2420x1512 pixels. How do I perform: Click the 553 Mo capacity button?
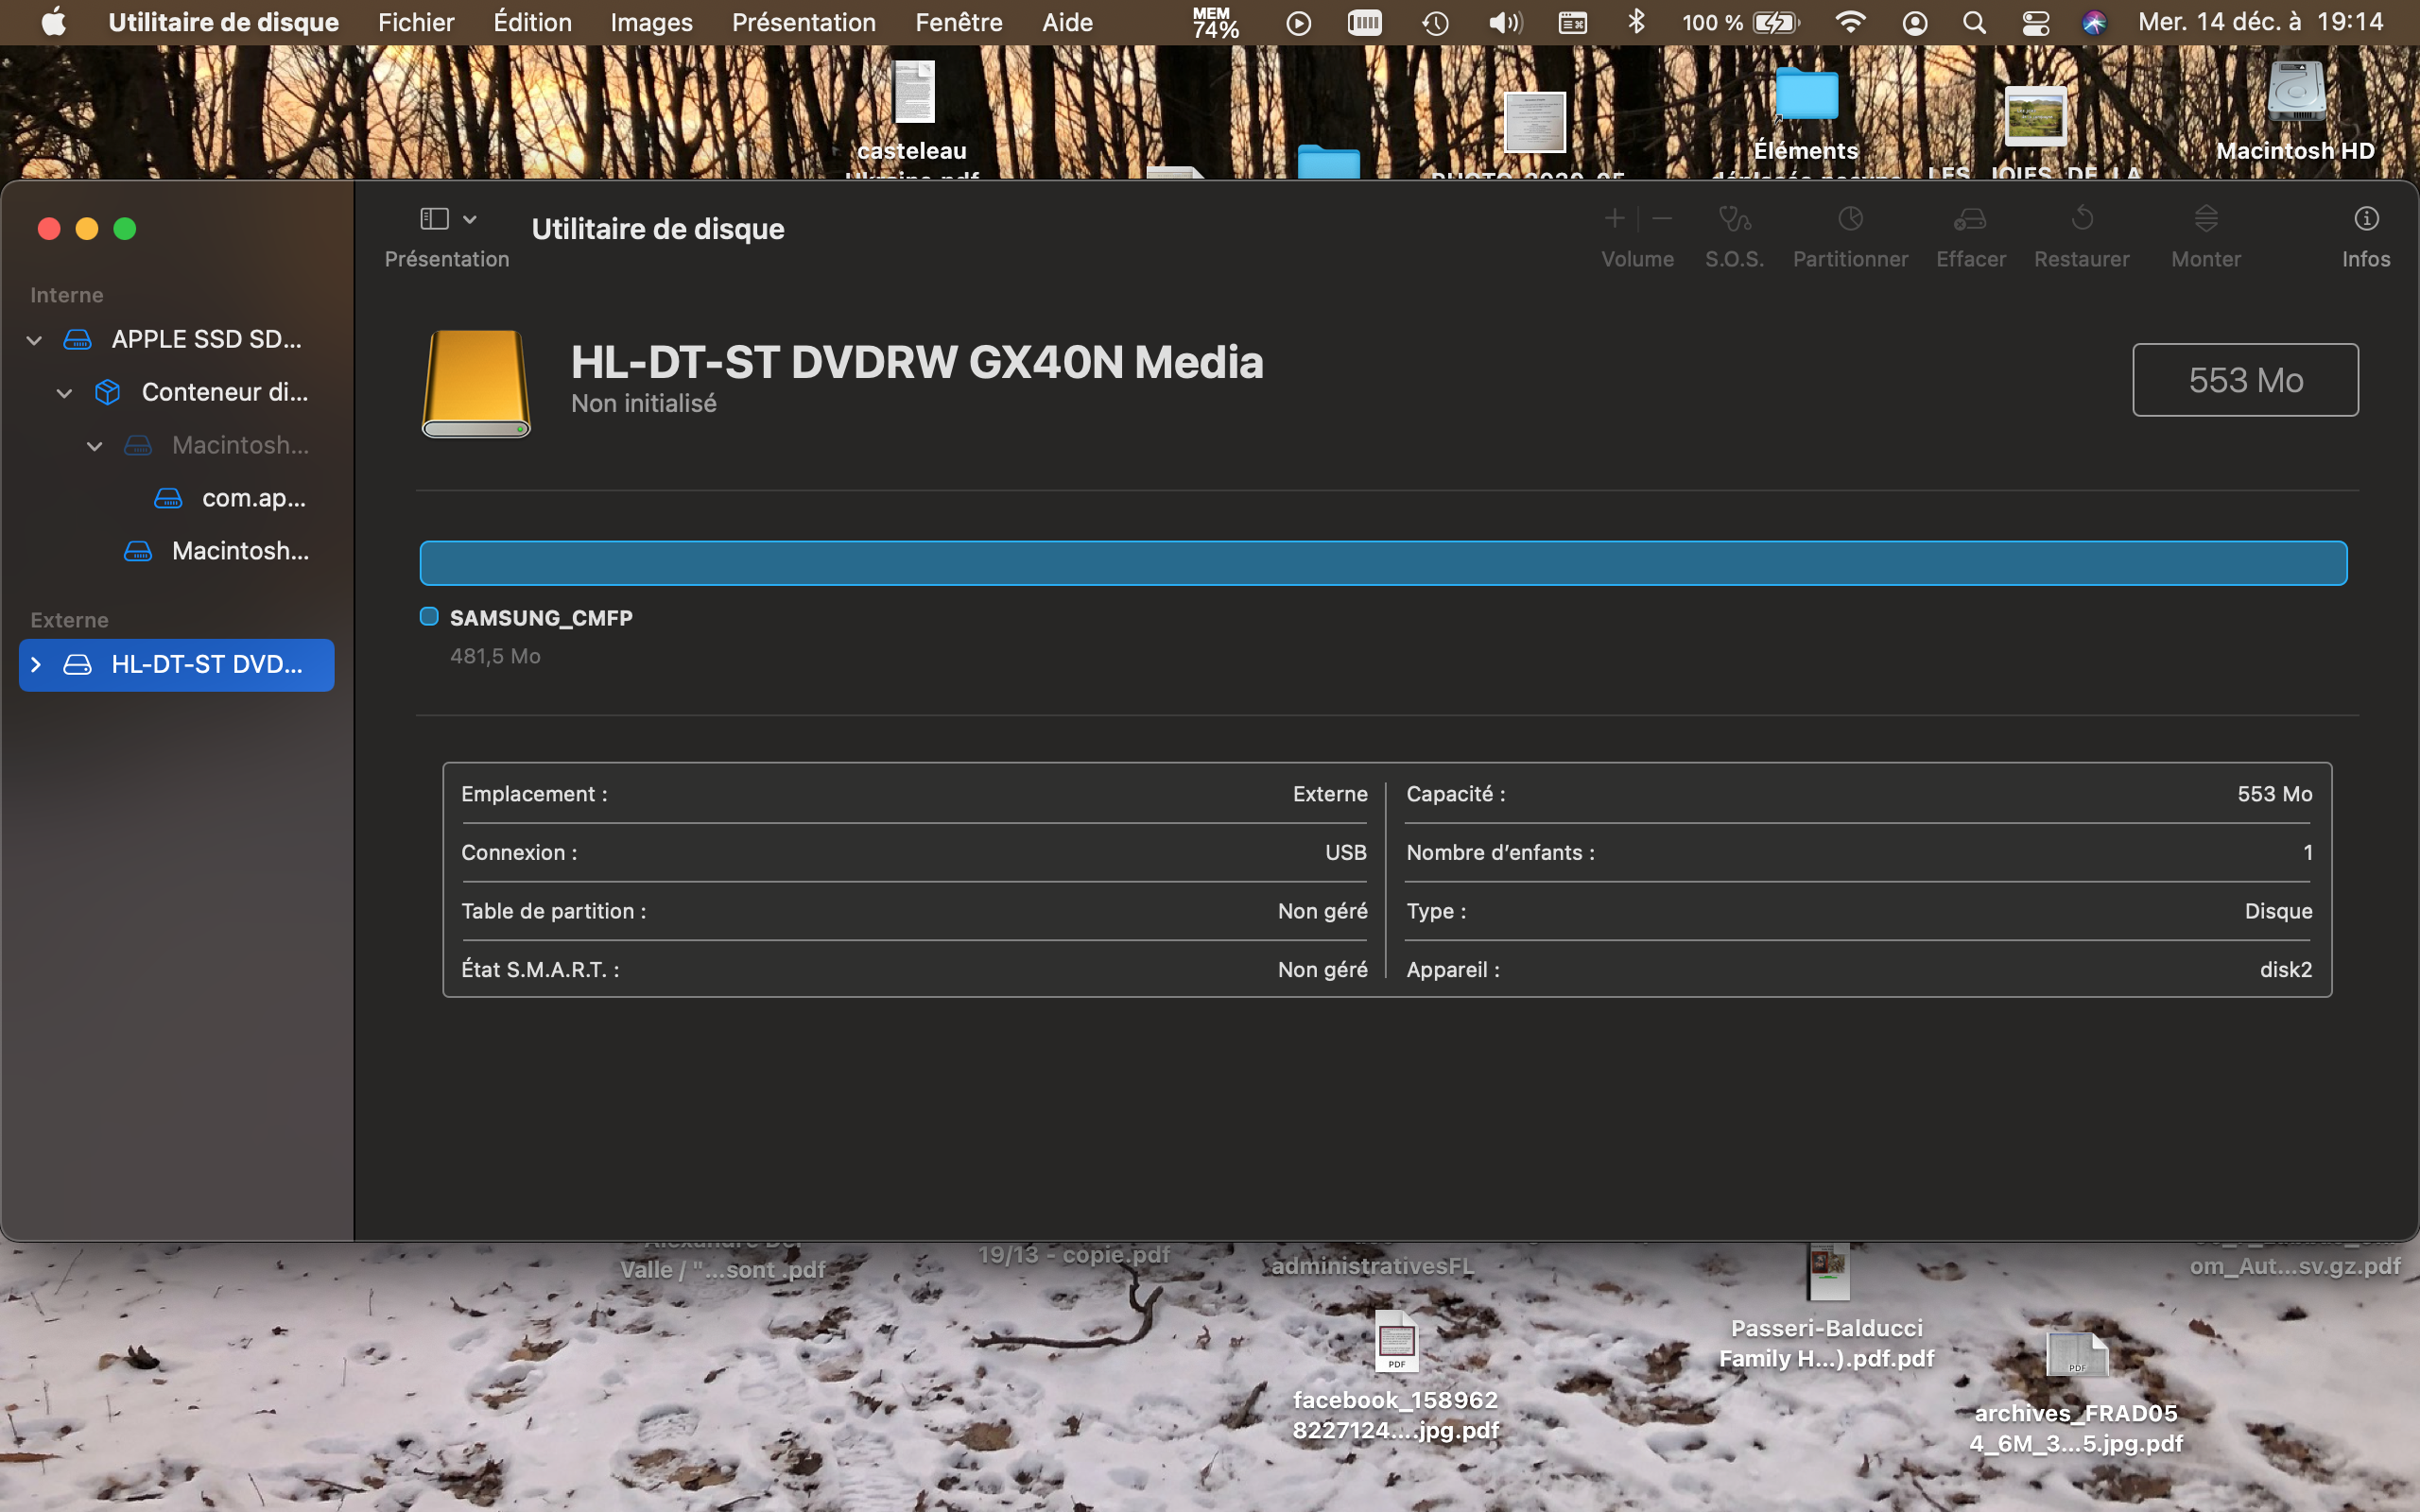pos(2244,380)
